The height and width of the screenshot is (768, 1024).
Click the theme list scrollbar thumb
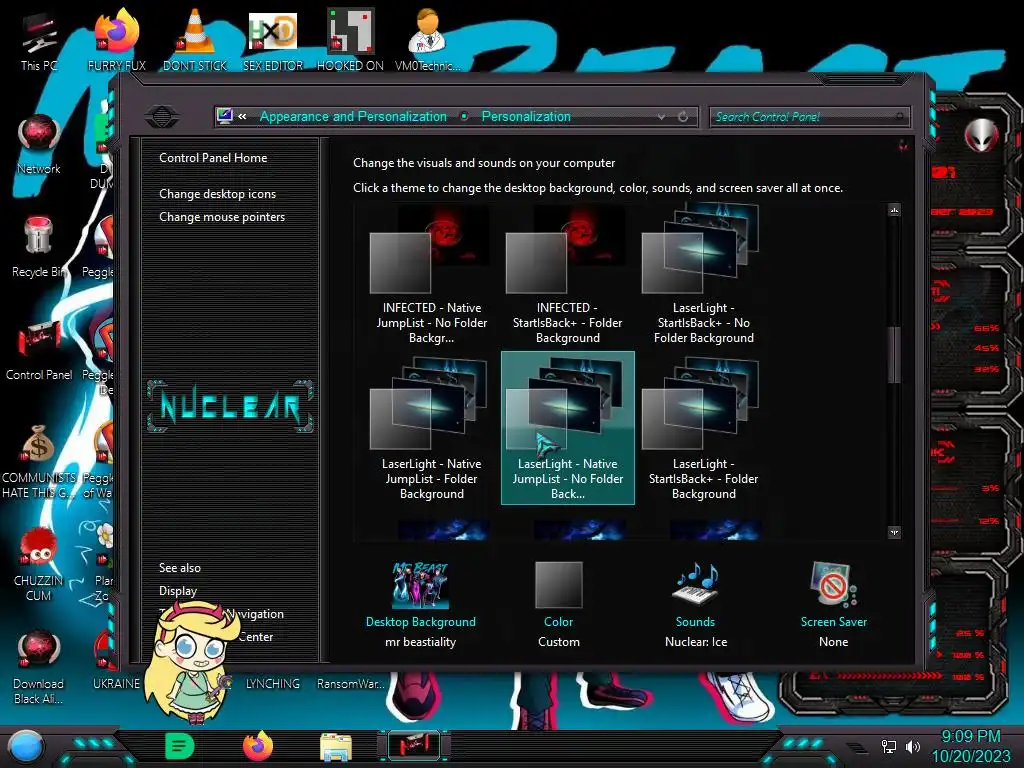pyautogui.click(x=894, y=355)
